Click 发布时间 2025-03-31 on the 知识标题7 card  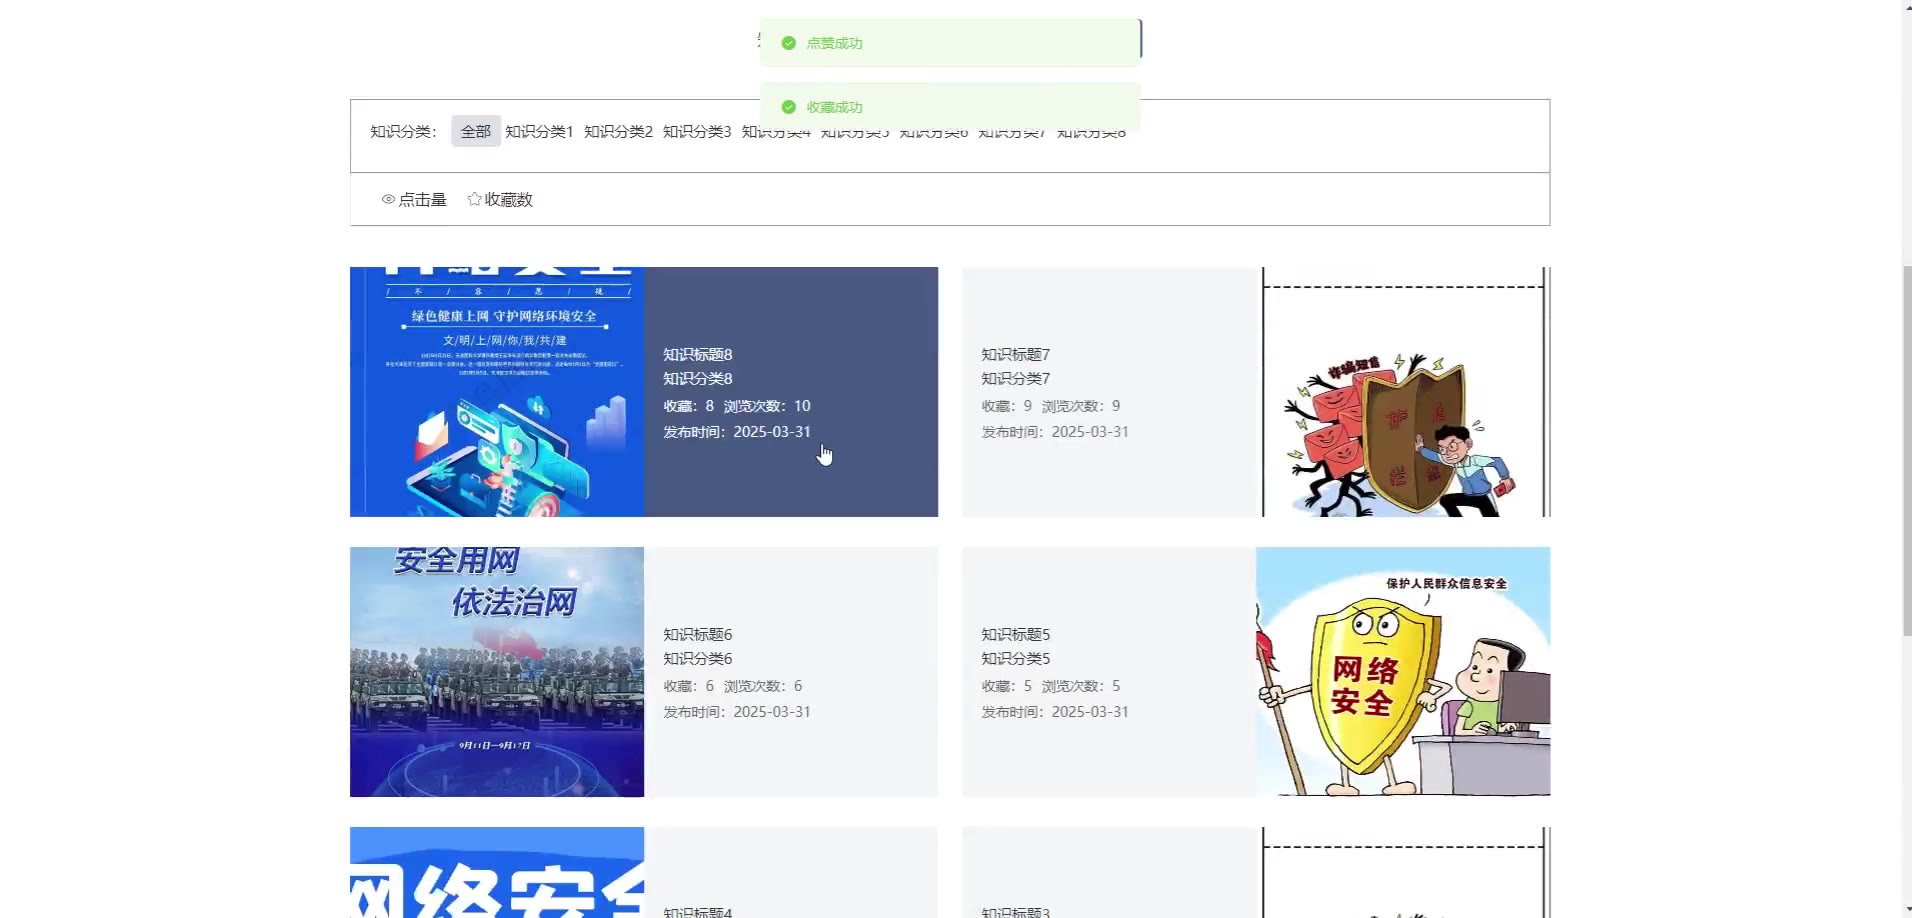pos(1055,432)
